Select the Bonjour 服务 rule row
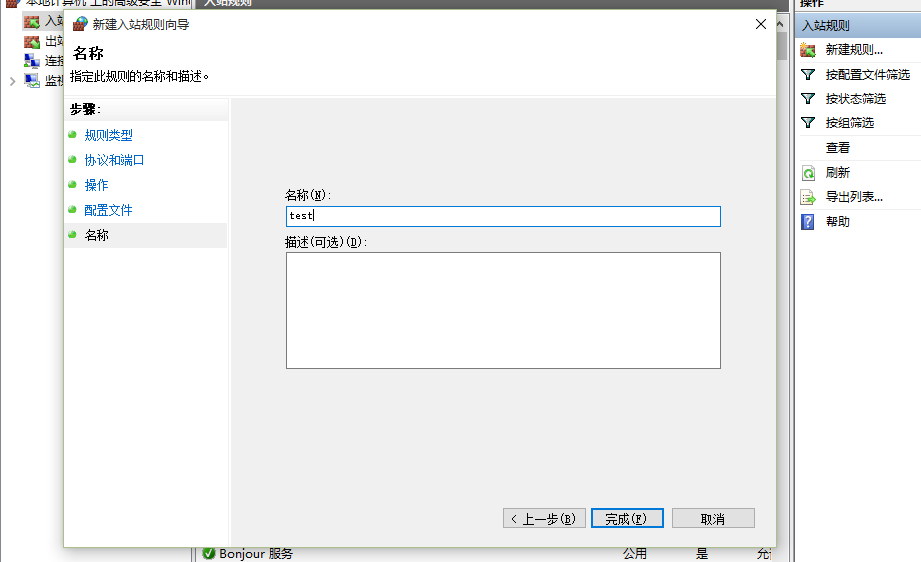The height and width of the screenshot is (562, 921). (485, 554)
